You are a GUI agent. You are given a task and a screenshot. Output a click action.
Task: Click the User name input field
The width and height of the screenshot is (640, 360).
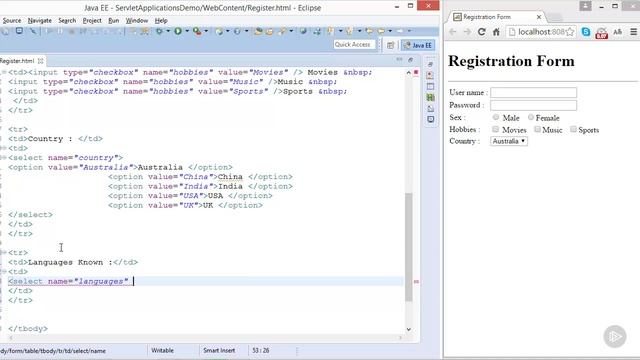(x=533, y=93)
